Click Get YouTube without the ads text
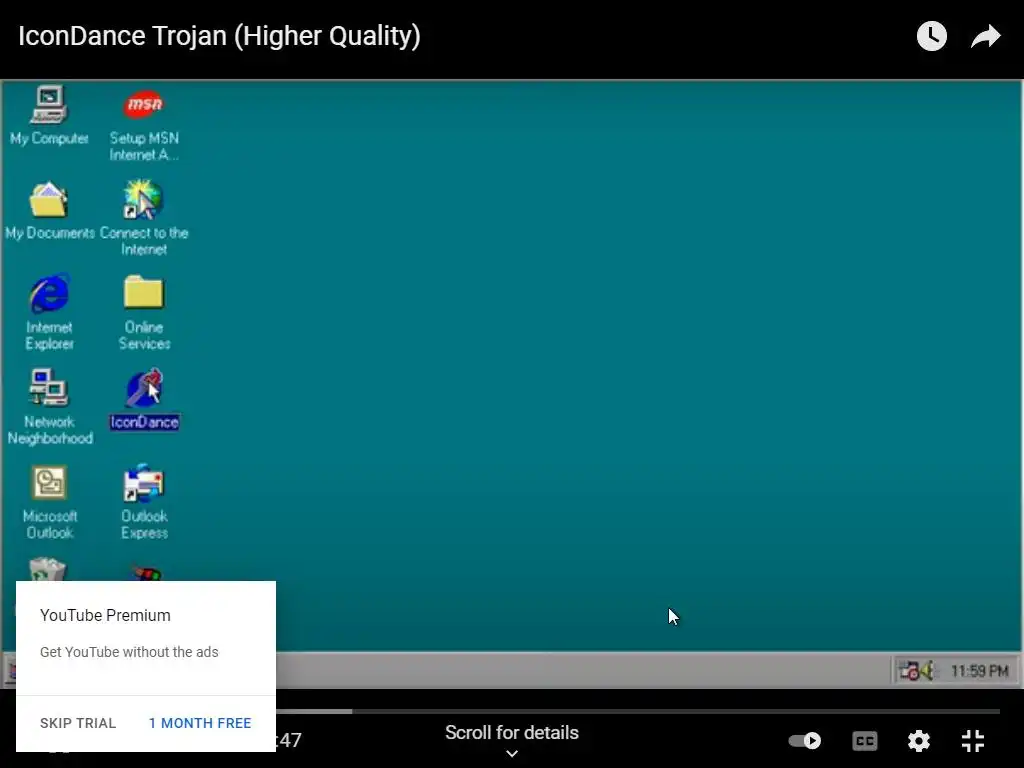 tap(129, 652)
